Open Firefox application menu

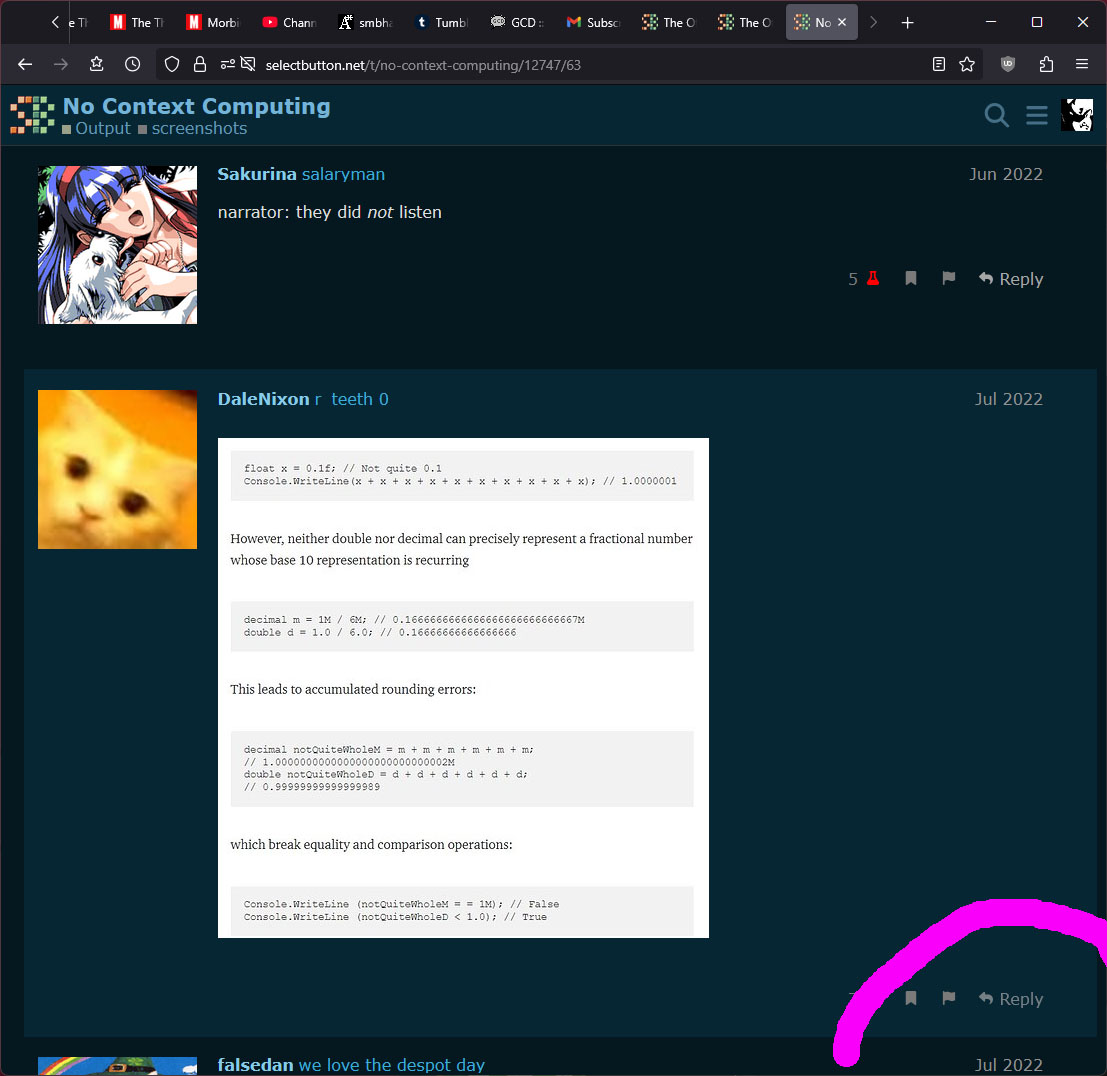1082,64
